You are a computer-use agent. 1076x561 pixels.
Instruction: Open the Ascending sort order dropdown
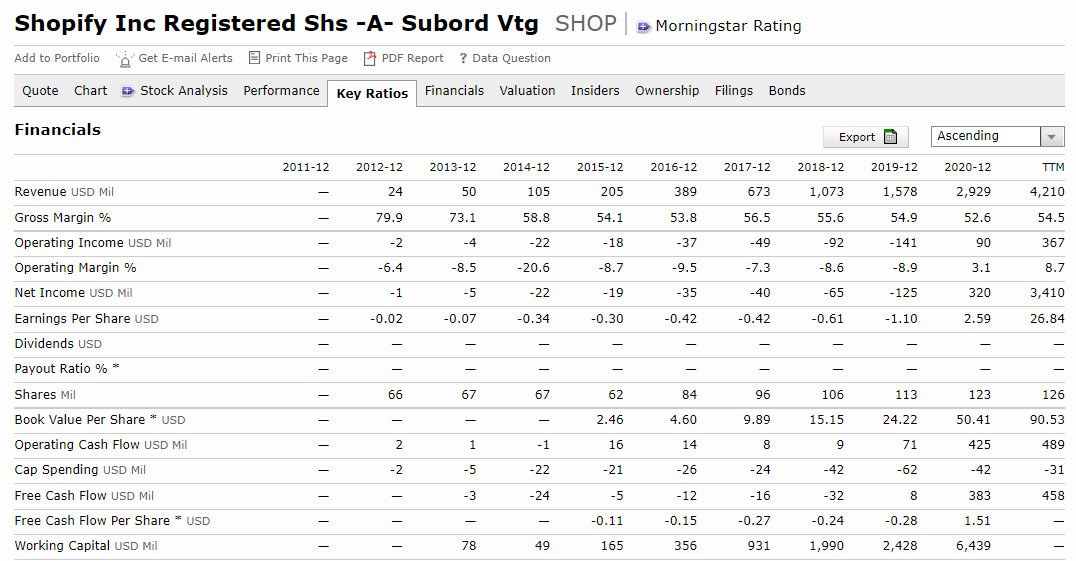[1052, 137]
